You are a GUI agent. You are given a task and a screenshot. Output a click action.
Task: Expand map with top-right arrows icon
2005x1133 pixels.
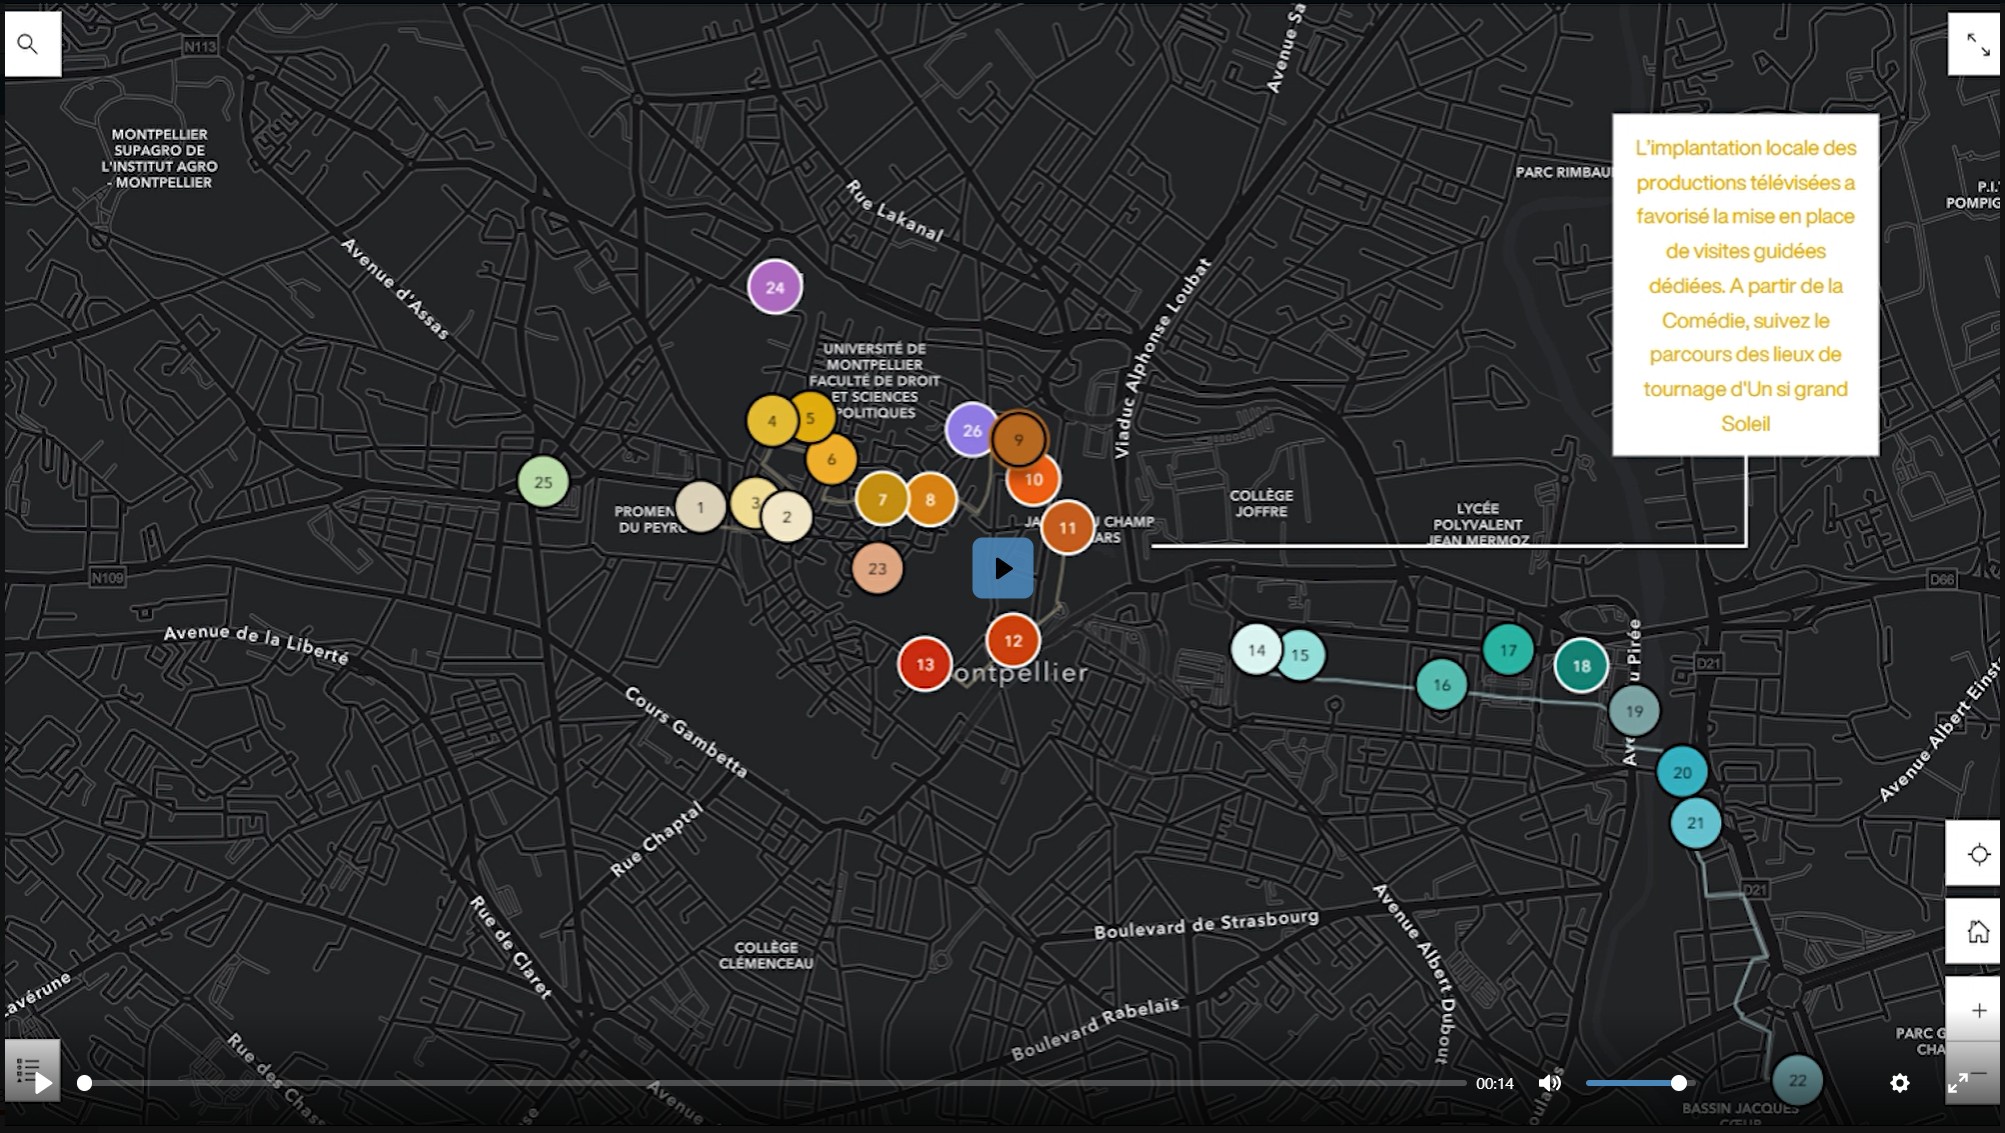click(x=1977, y=44)
